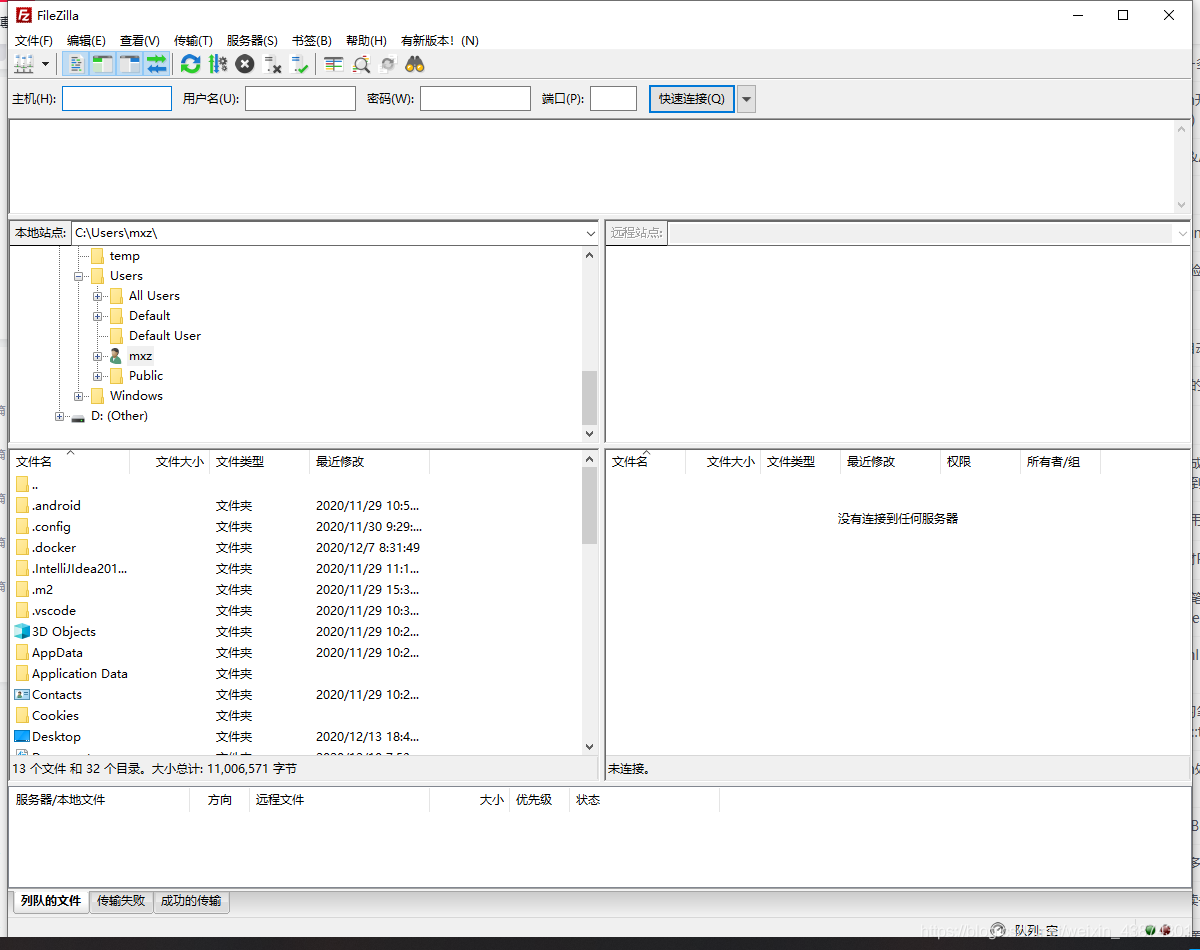The height and width of the screenshot is (950, 1200).
Task: Select the 3D Objects folder icon
Action: 22,631
